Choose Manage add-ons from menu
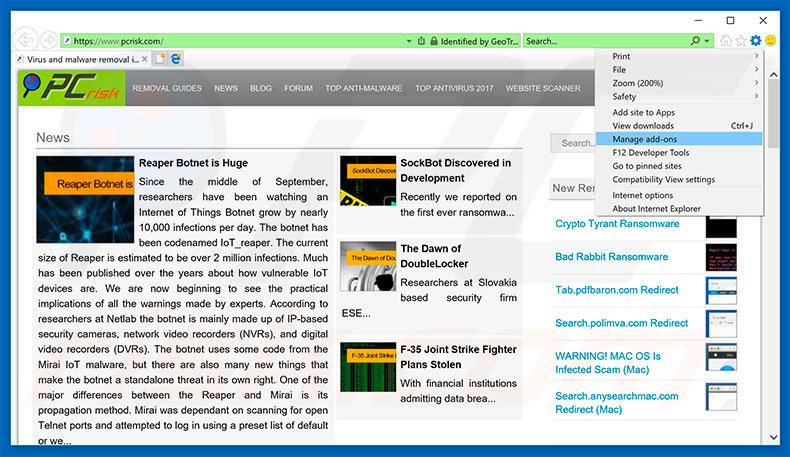Image resolution: width=790 pixels, height=457 pixels. 679,139
